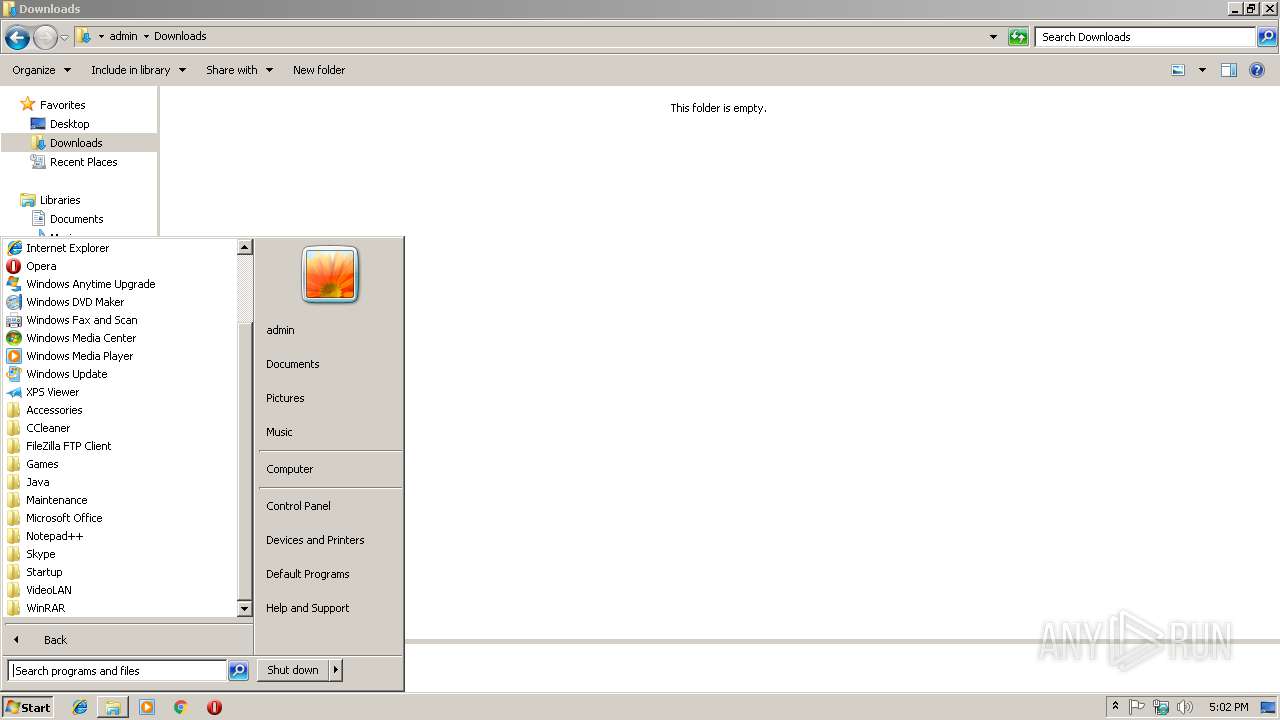
Task: Open the Media Player taskbar icon
Action: click(x=147, y=707)
